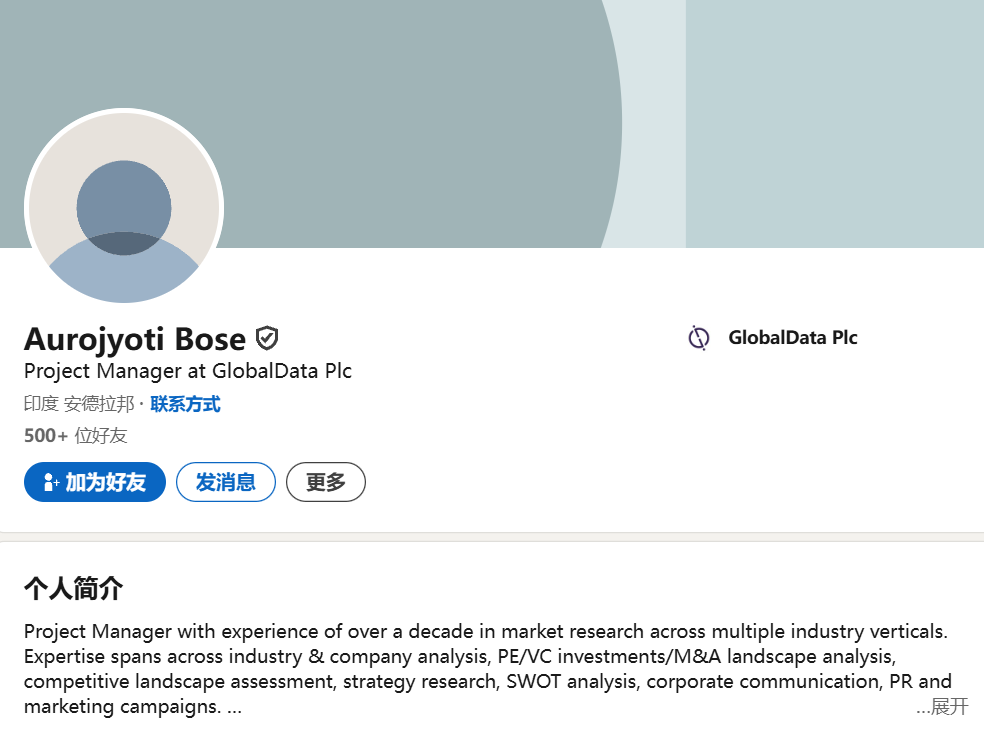Click the light blue right cover banner panel
The height and width of the screenshot is (734, 984).
click(835, 124)
